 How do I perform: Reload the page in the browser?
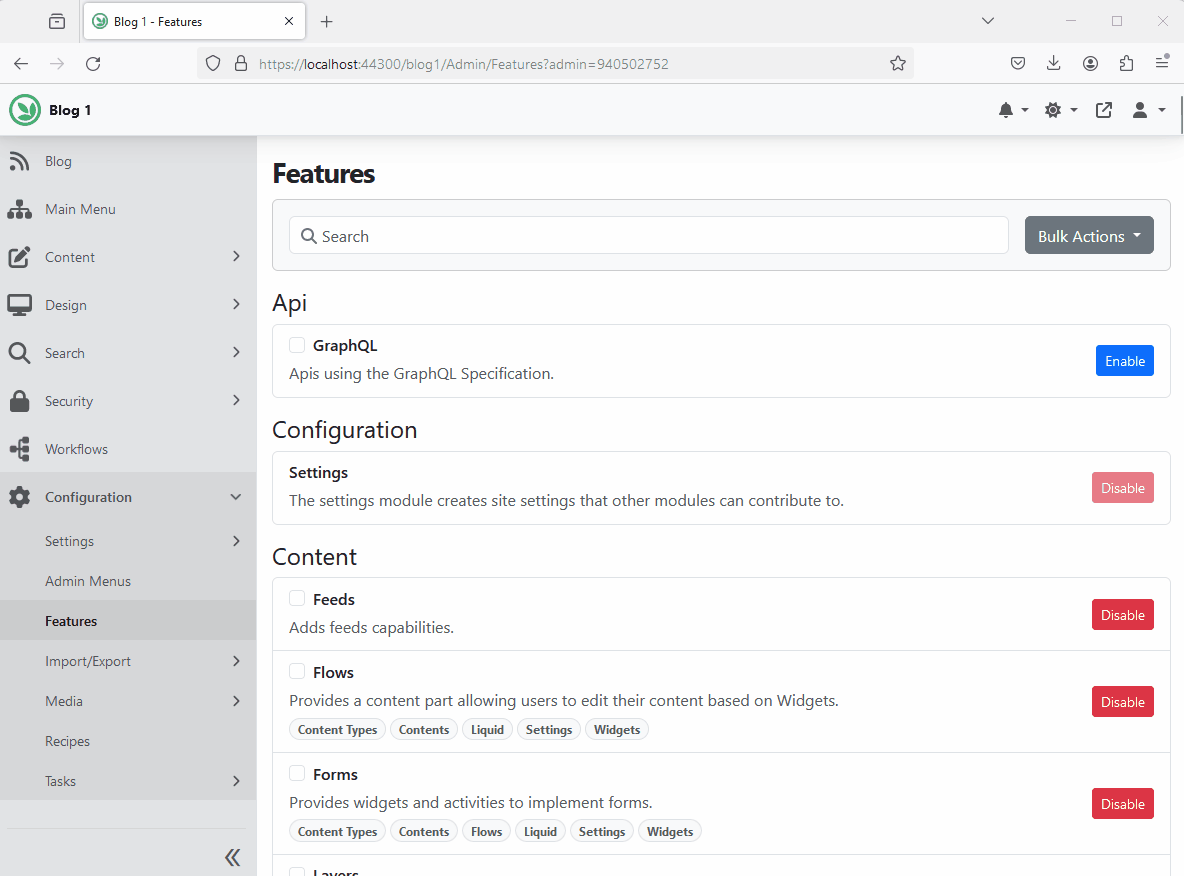[93, 63]
